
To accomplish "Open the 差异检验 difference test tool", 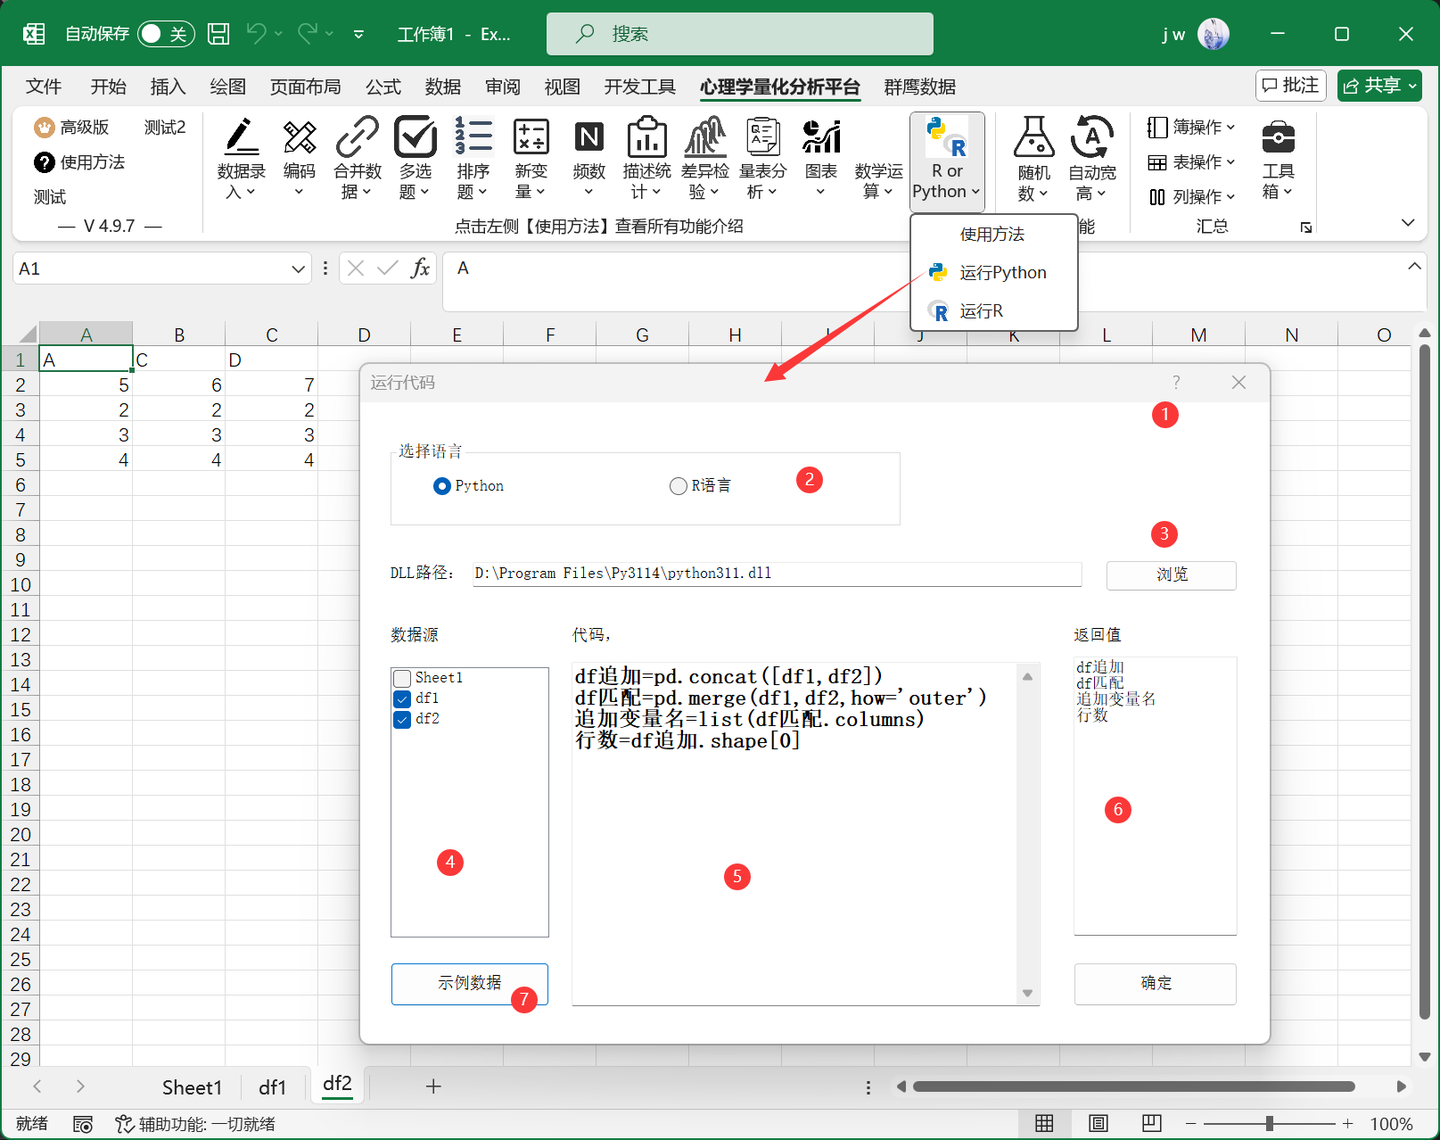I will 705,160.
